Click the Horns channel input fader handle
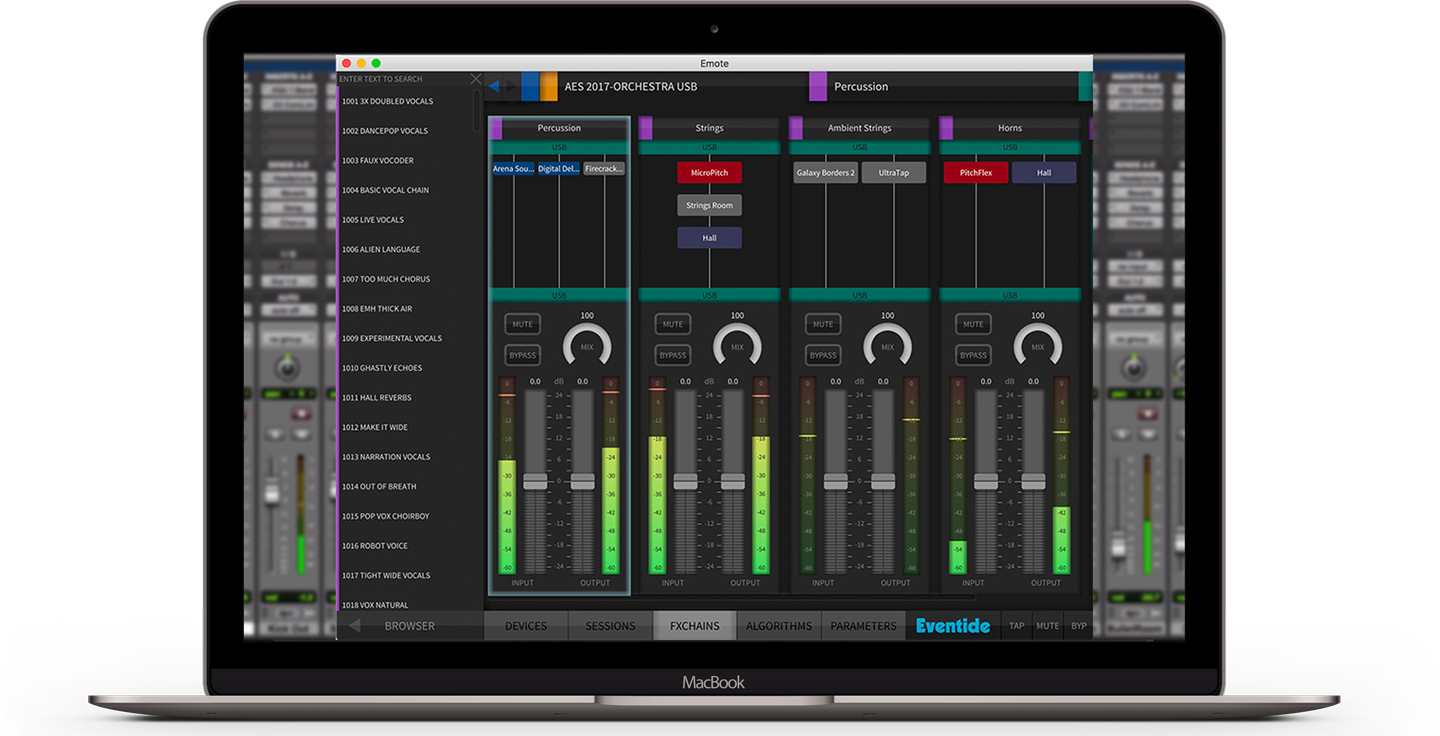 [x=986, y=481]
